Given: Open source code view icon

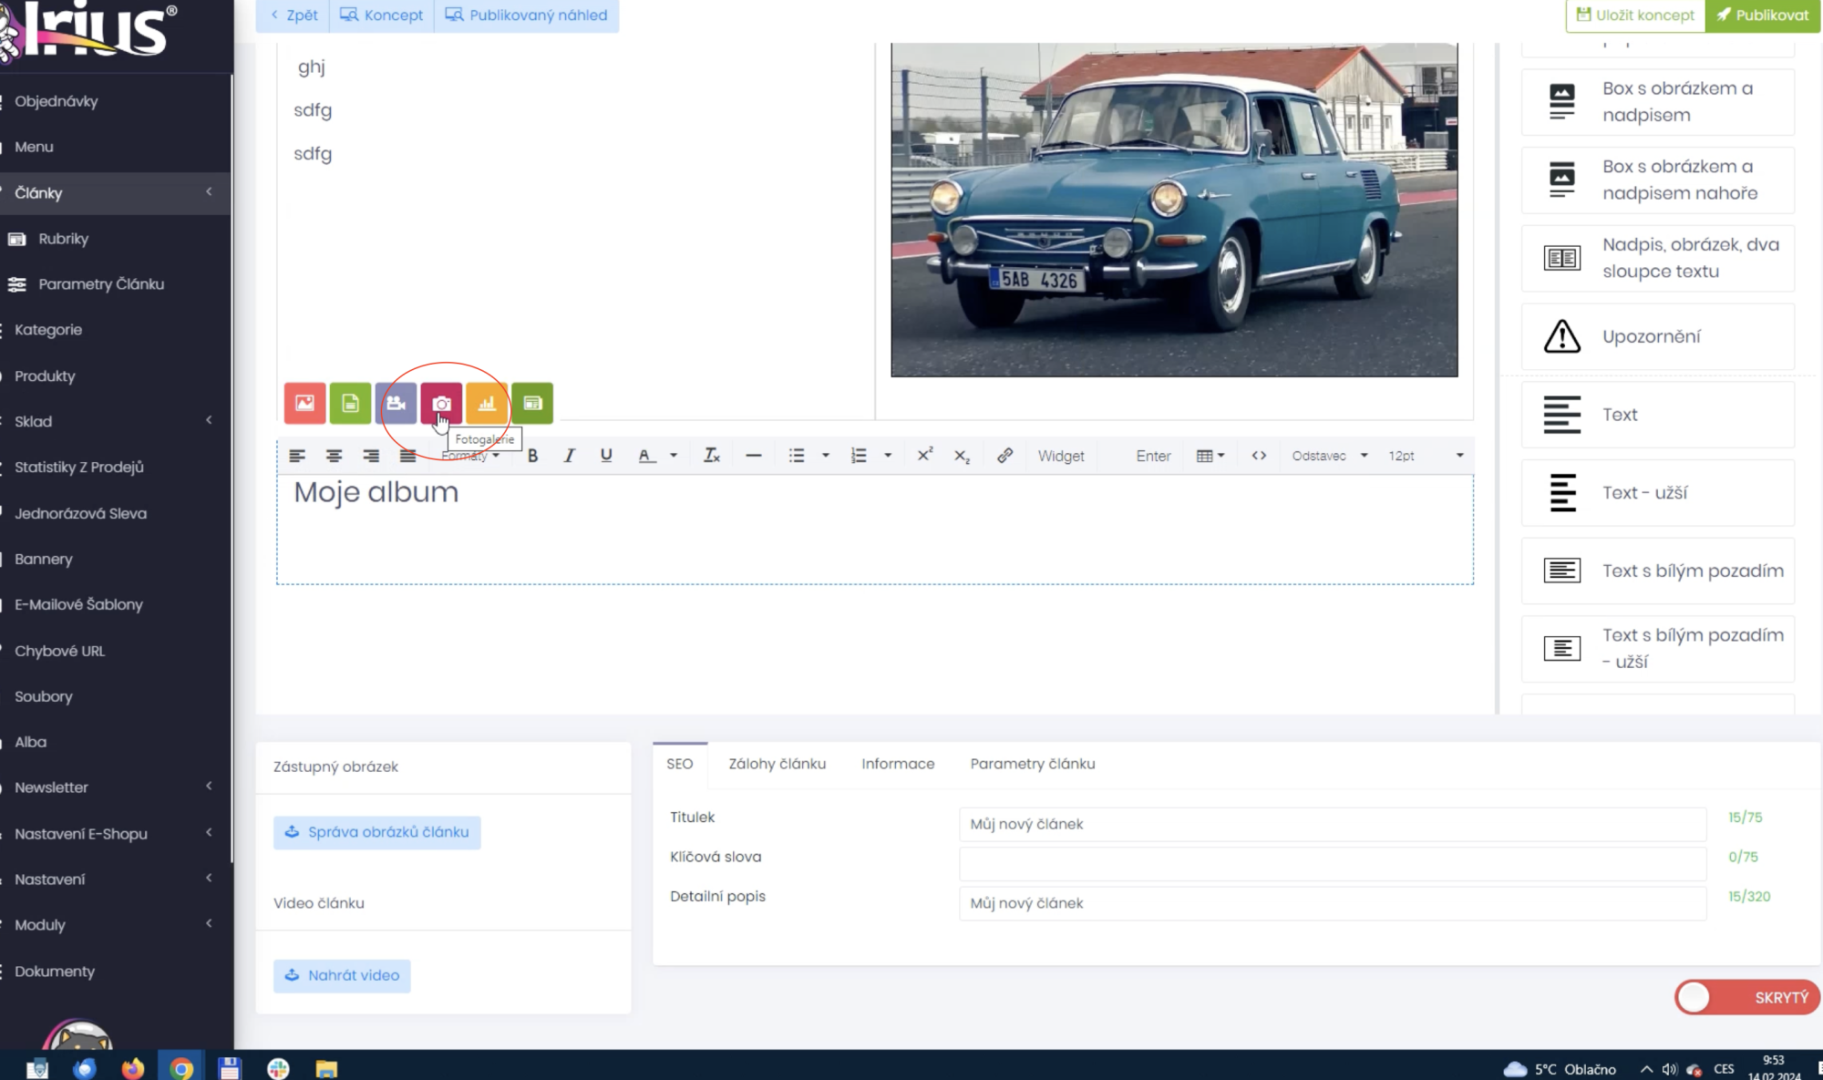Looking at the screenshot, I should click(1259, 456).
